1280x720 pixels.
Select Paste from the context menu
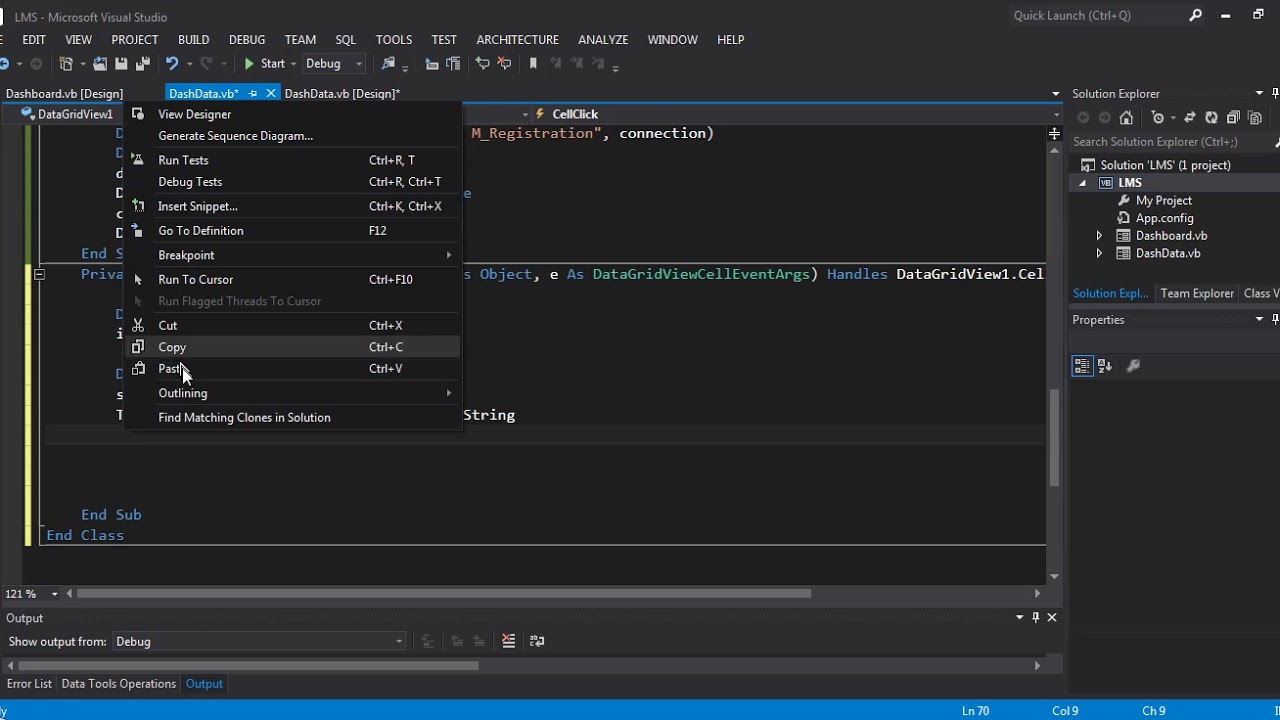(292, 369)
